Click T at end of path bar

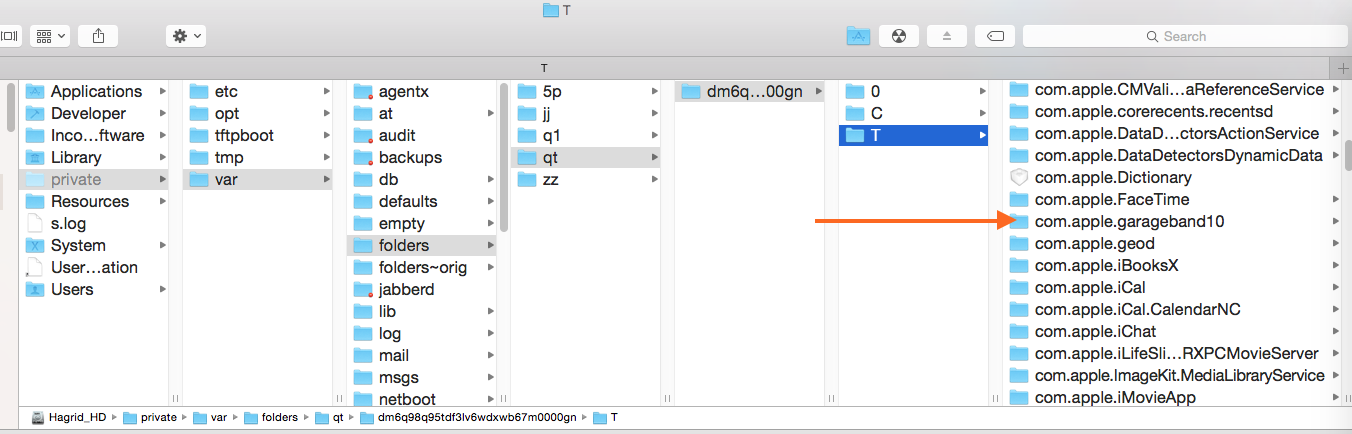606,417
